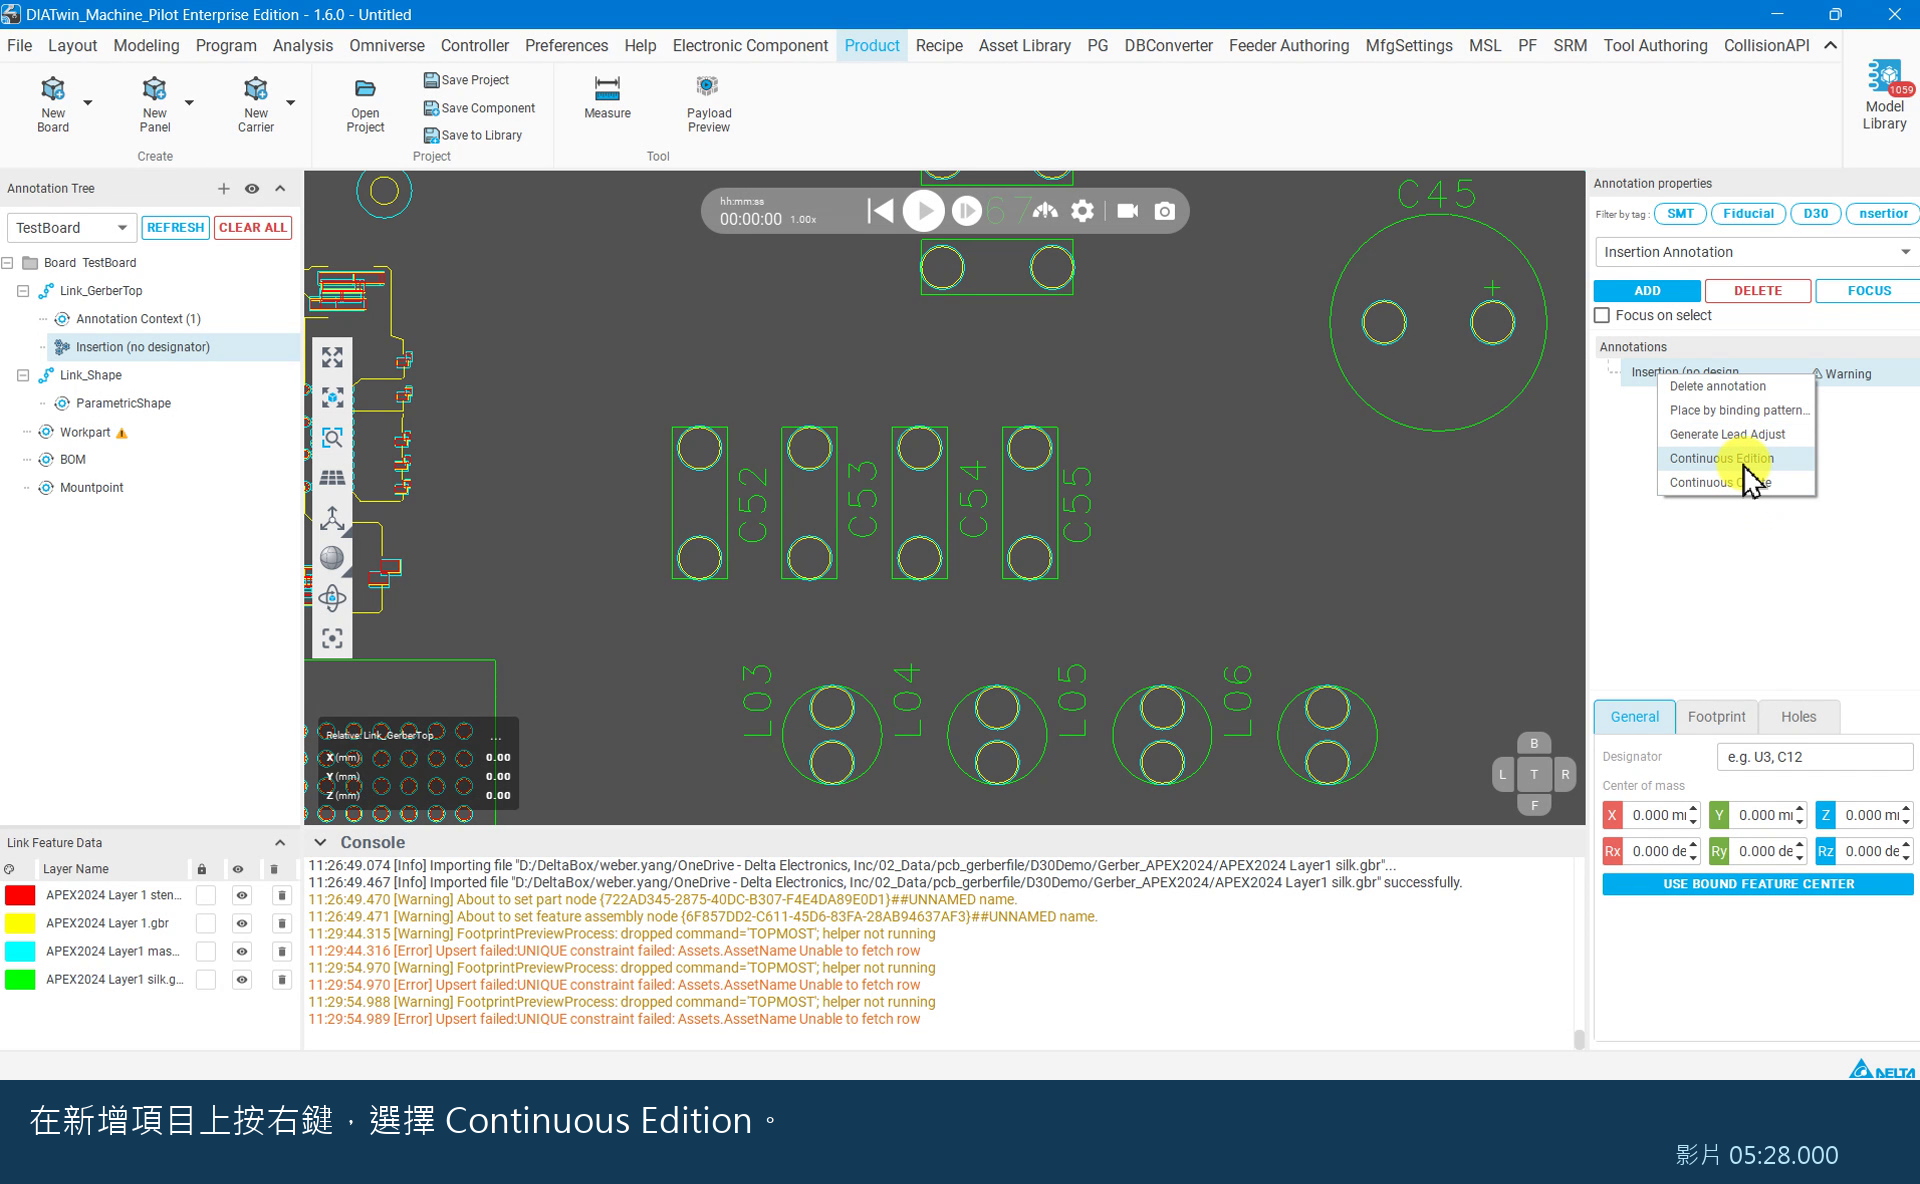Open Payload Preview tool
The height and width of the screenshot is (1184, 1920).
point(709,105)
